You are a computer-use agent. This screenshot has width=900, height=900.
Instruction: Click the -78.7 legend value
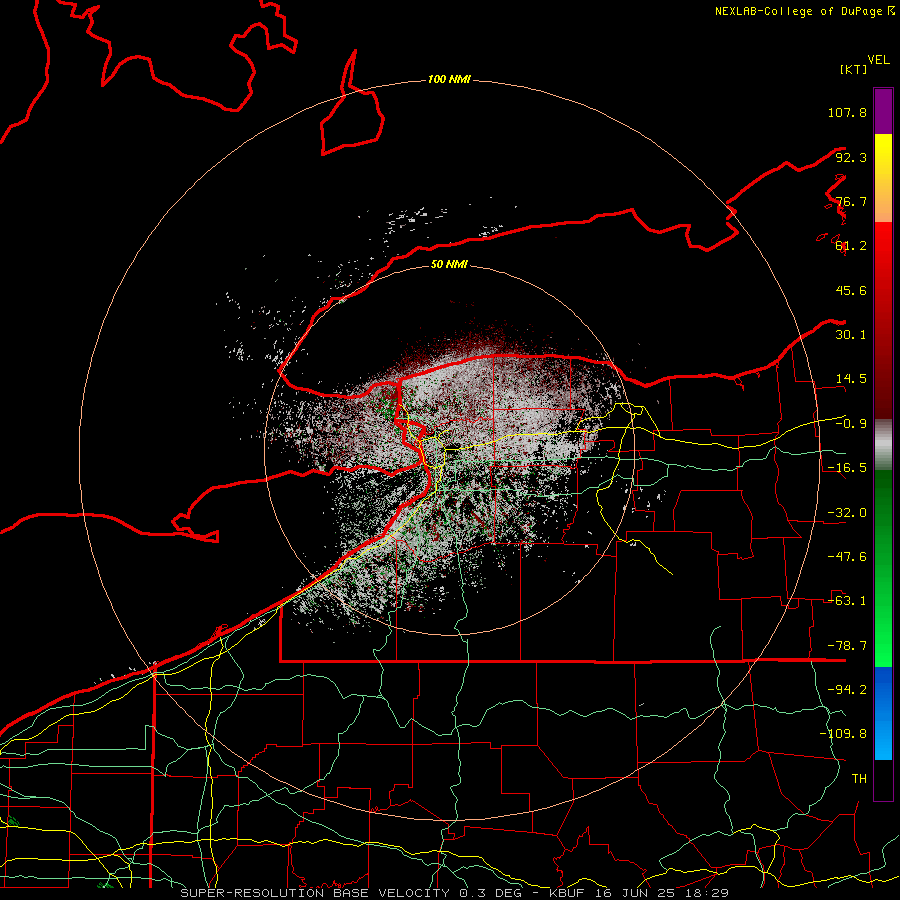tap(847, 646)
